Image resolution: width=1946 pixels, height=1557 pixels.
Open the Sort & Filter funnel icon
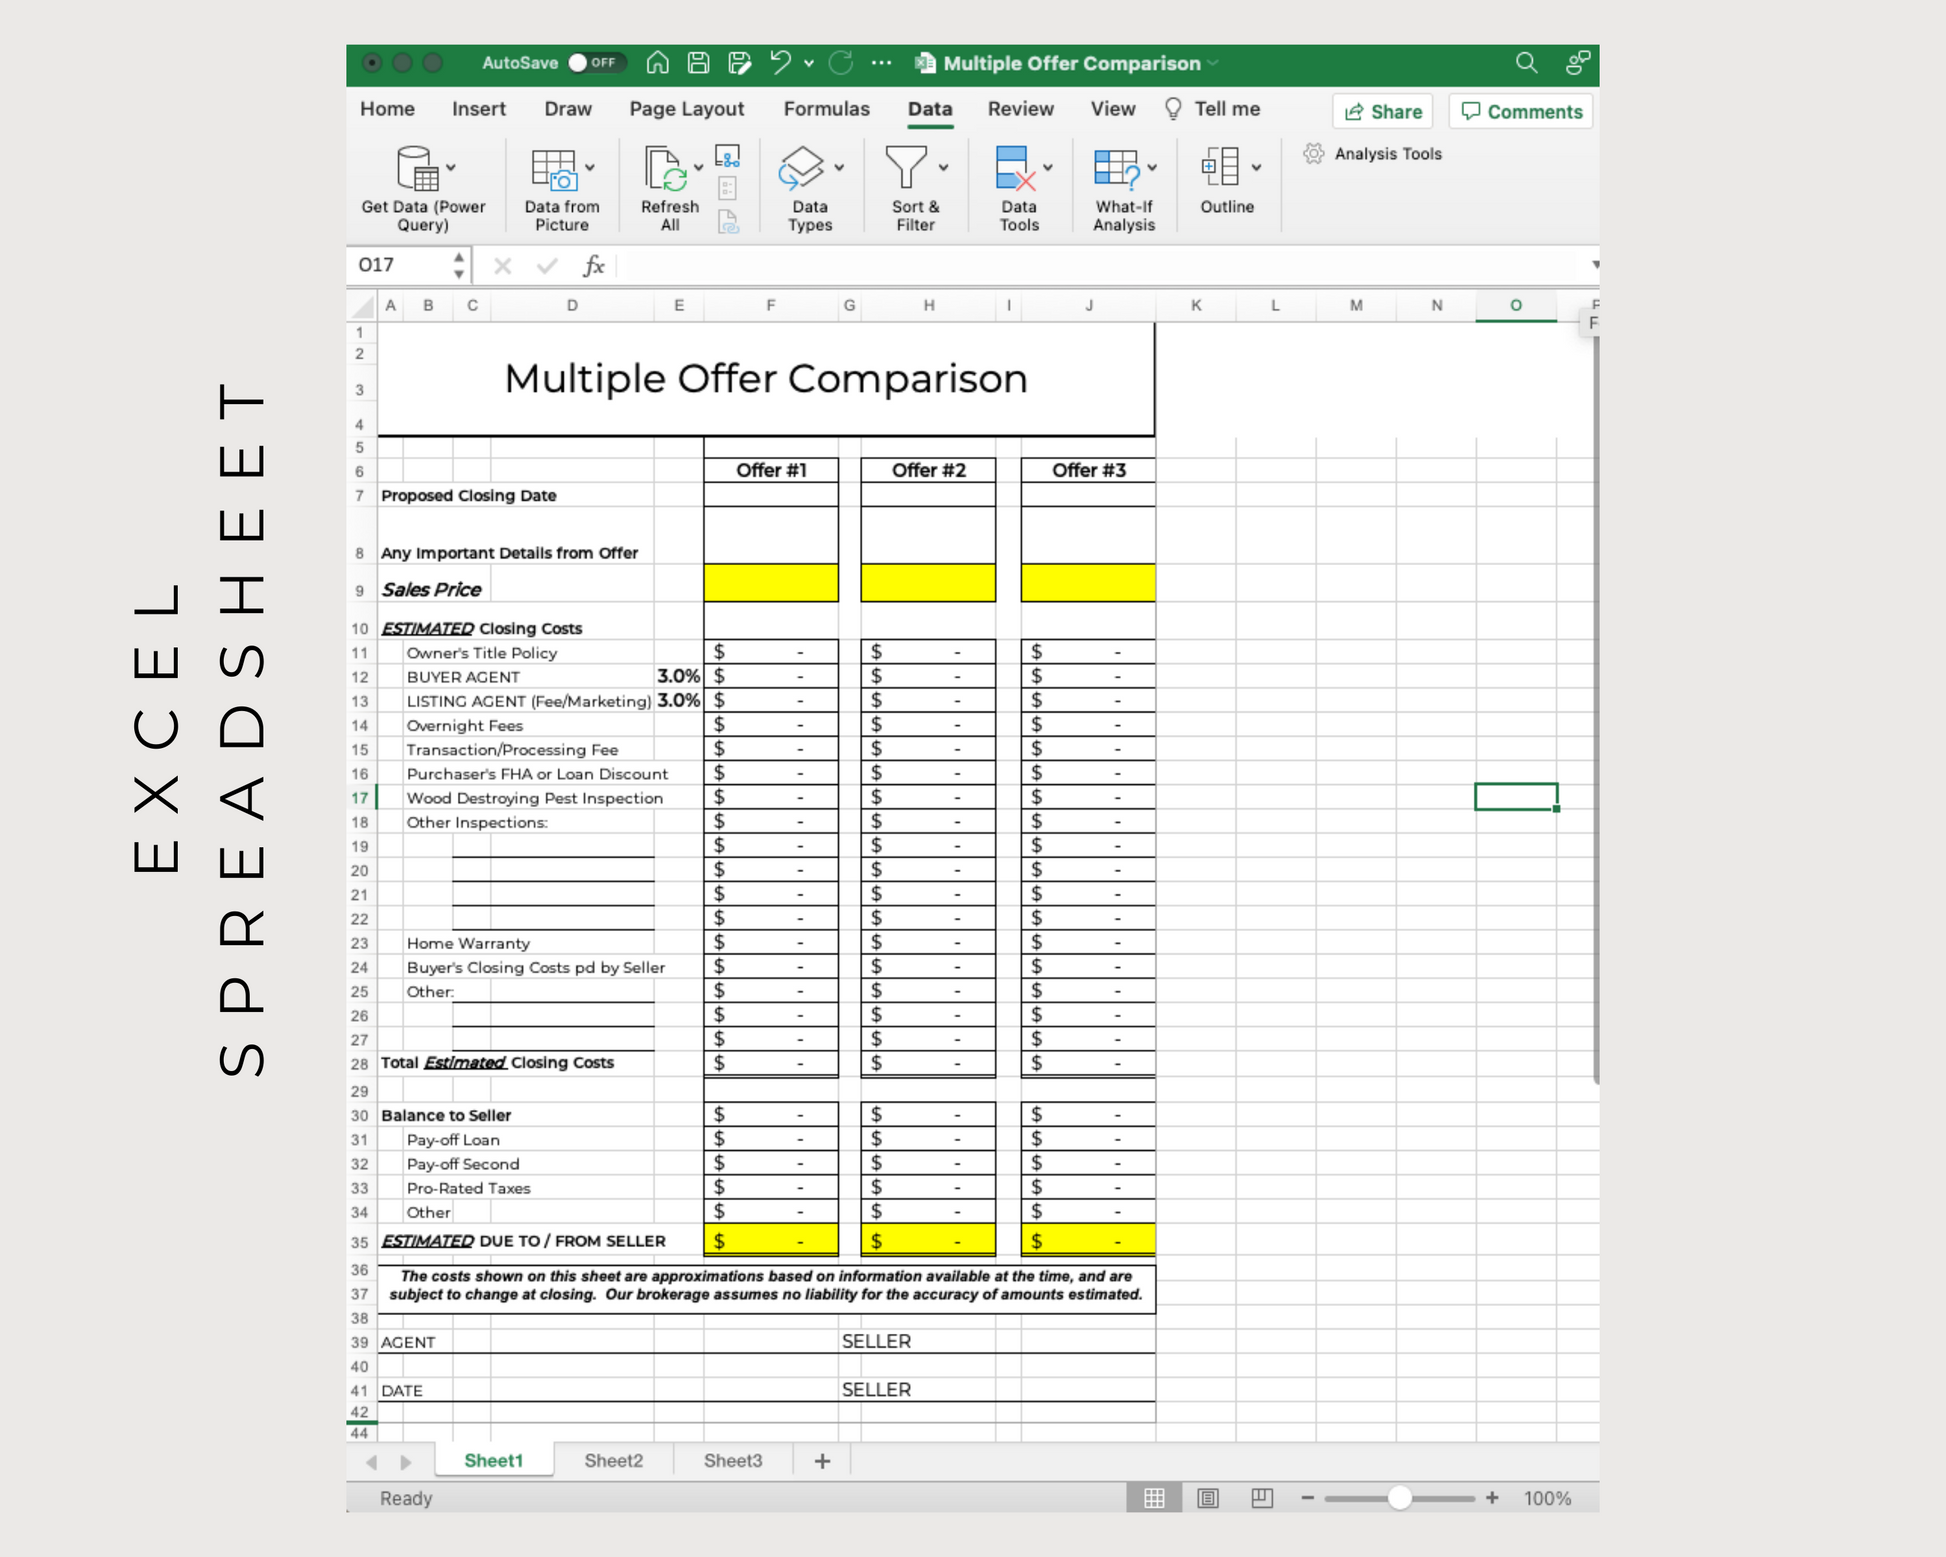(906, 168)
